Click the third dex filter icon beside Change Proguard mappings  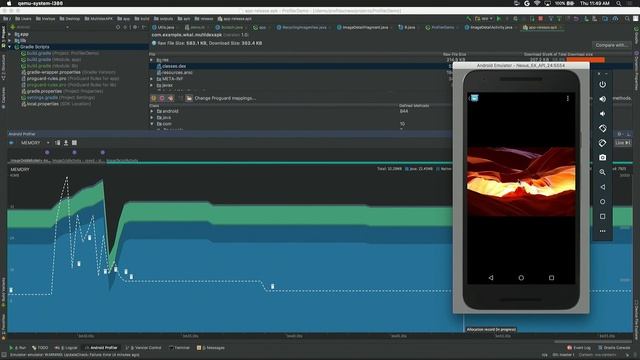point(171,98)
